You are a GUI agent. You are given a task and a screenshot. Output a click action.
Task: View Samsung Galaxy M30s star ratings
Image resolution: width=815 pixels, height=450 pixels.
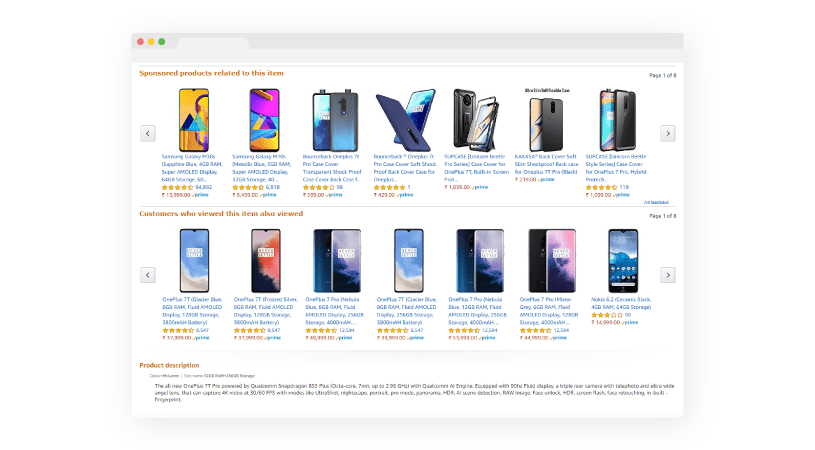(x=177, y=188)
